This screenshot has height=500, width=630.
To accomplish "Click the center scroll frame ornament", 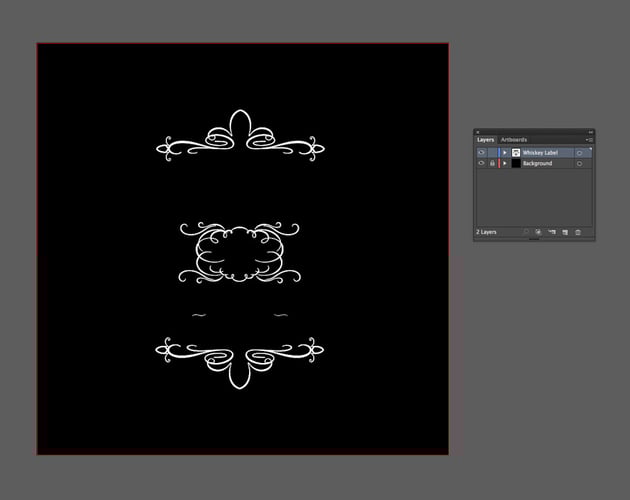I will click(x=239, y=252).
